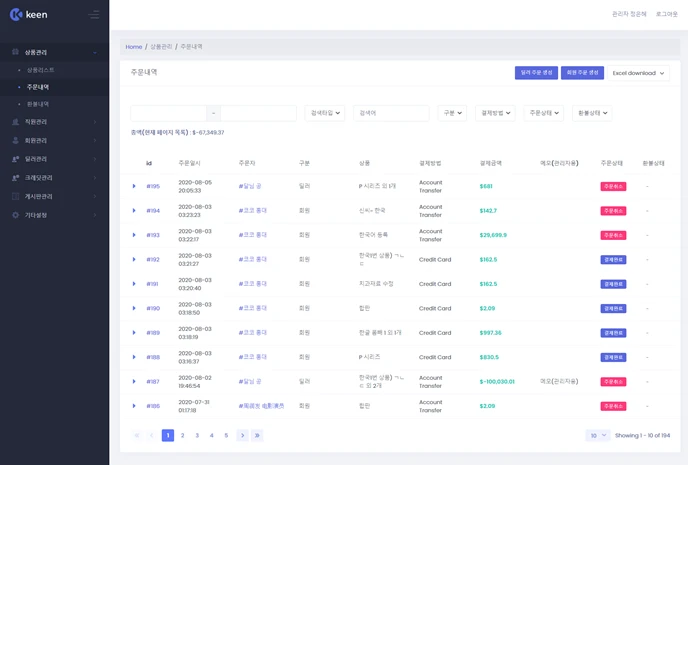Open the 결제방법 payment method dropdown
This screenshot has height=665, width=688.
click(x=495, y=113)
